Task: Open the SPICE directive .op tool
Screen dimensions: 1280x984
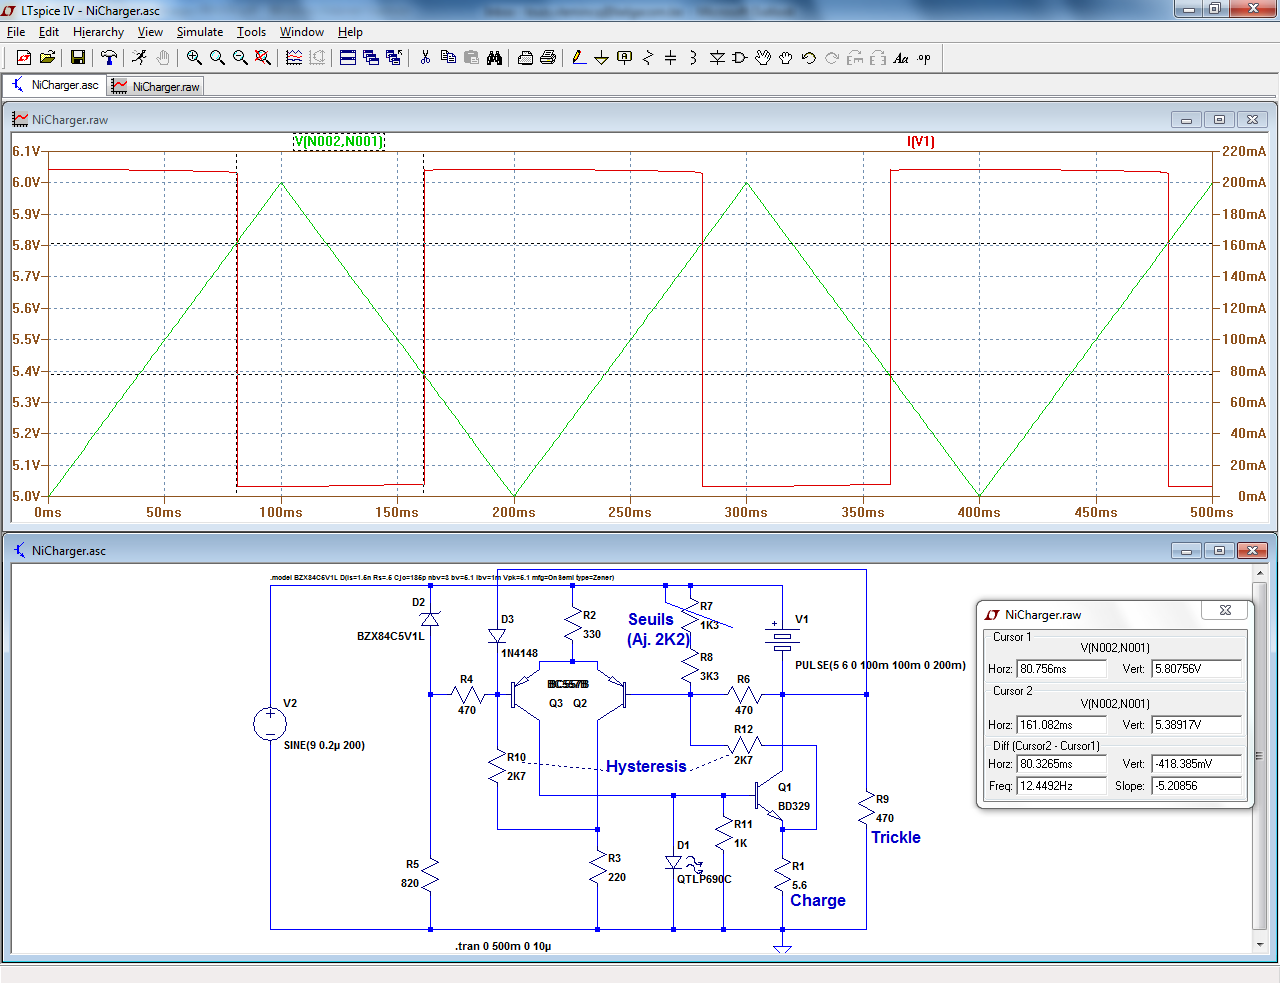Action: (x=924, y=58)
